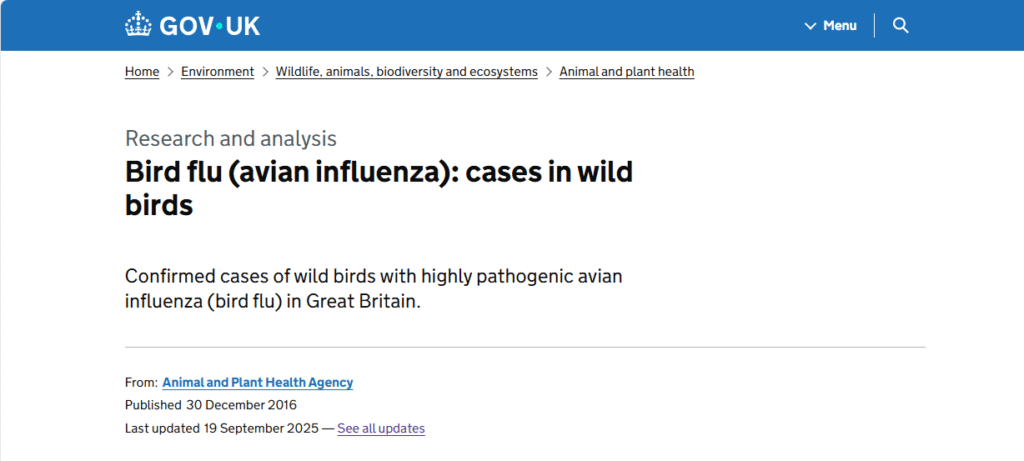1024x461 pixels.
Task: Click See all updates link
Action: click(380, 428)
